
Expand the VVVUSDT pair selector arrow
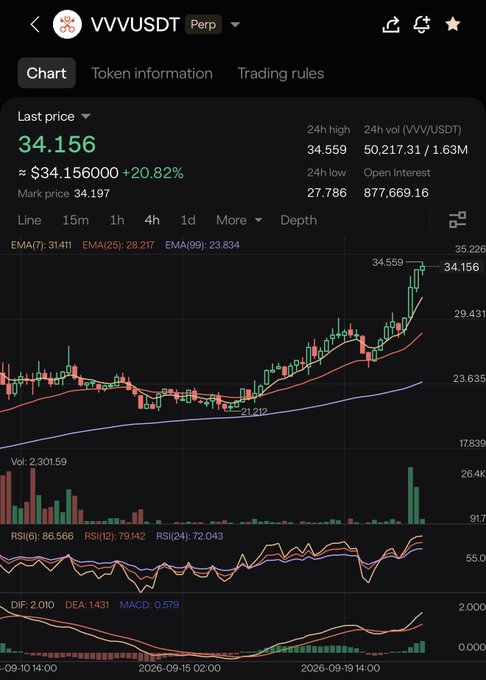(235, 25)
